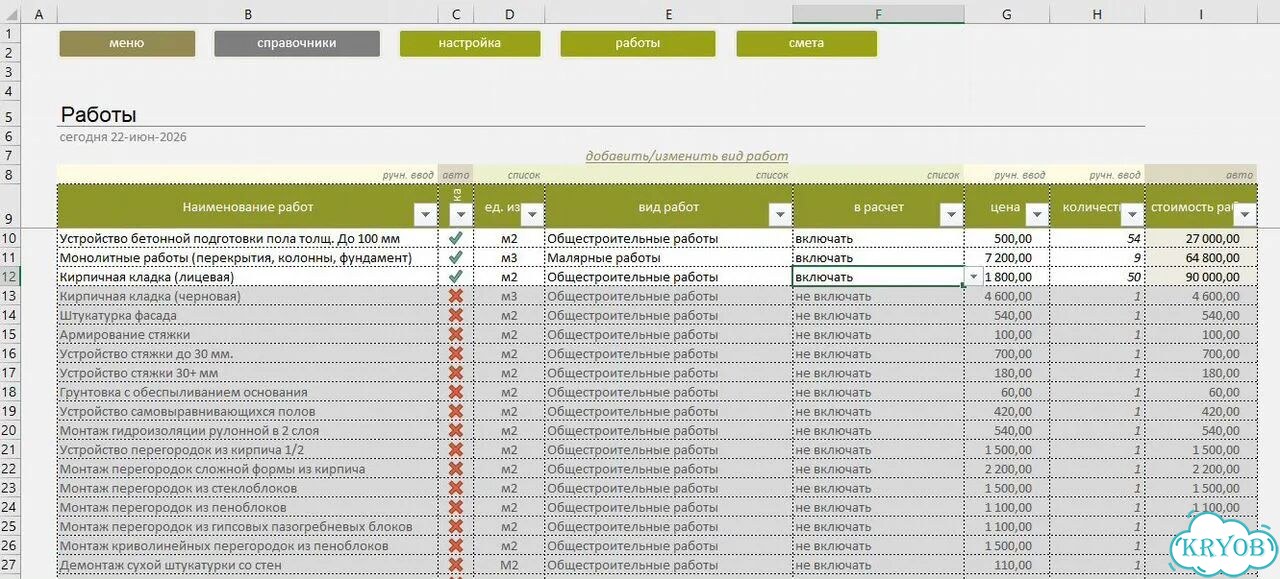This screenshot has height=579, width=1280.
Task: Click green checkmark for 'Устройство бетонной подготовки' row
Action: tap(456, 239)
